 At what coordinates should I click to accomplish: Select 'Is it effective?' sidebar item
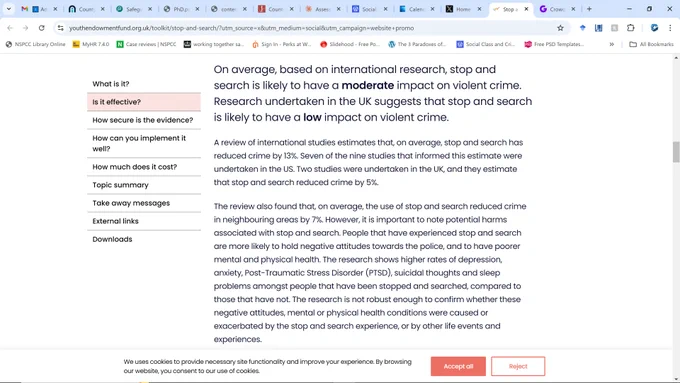pyautogui.click(x=144, y=102)
